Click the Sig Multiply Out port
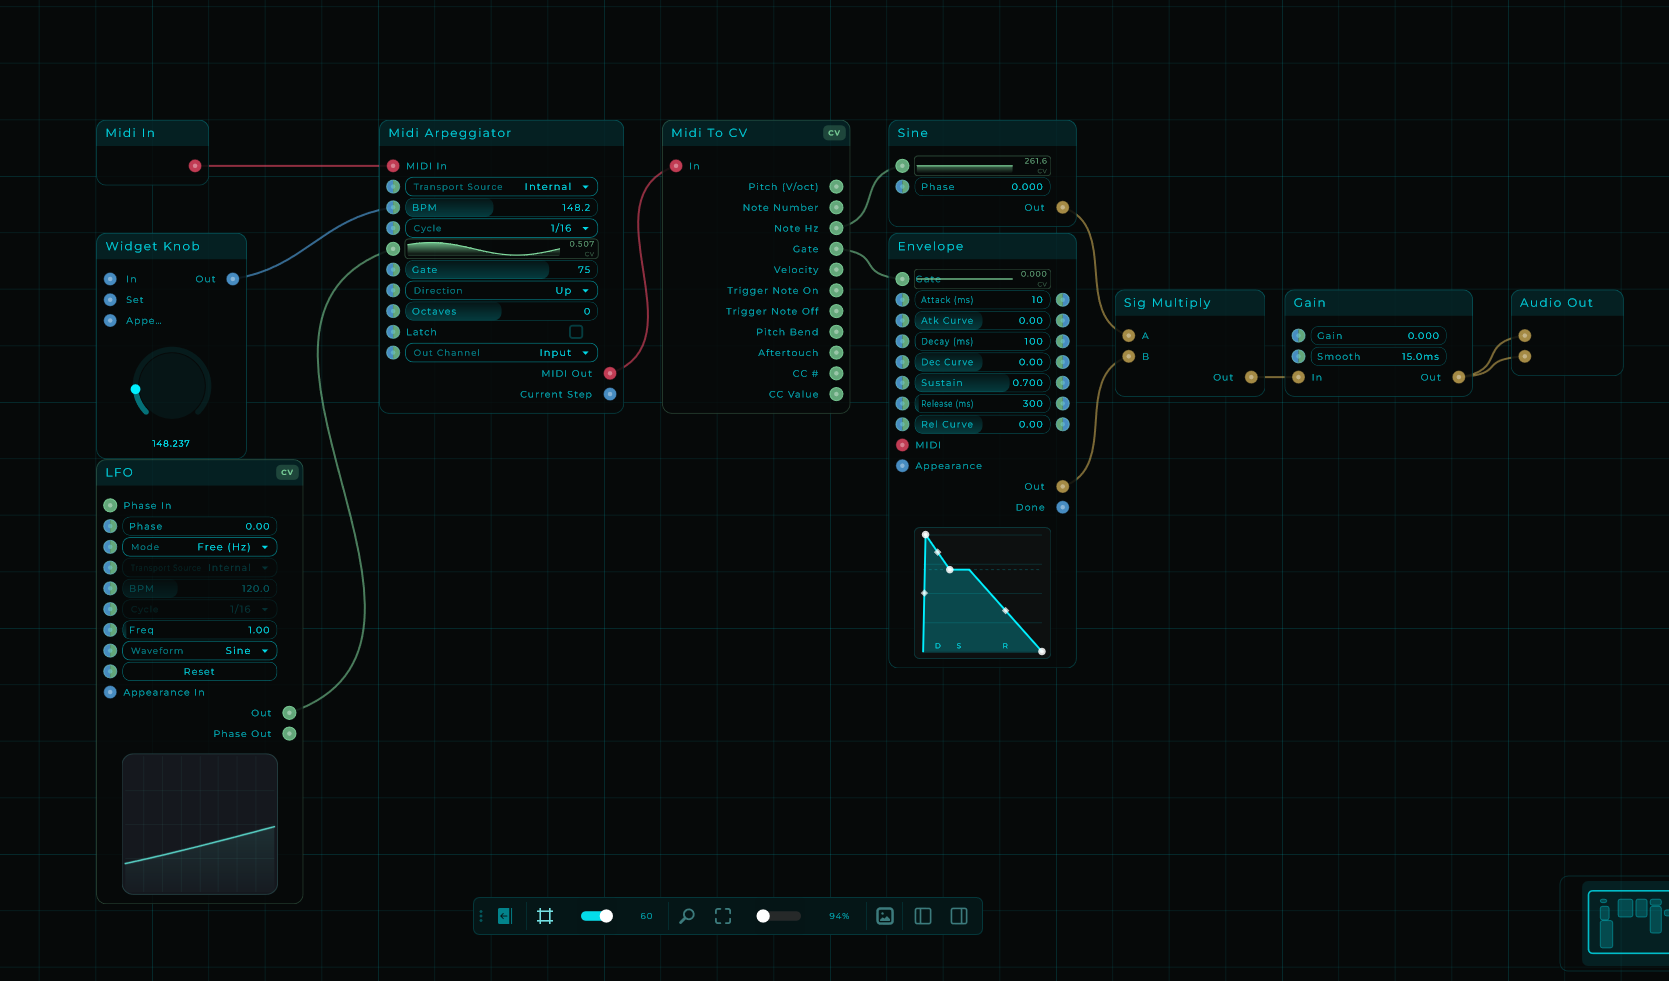The height and width of the screenshot is (981, 1669). pyautogui.click(x=1251, y=377)
